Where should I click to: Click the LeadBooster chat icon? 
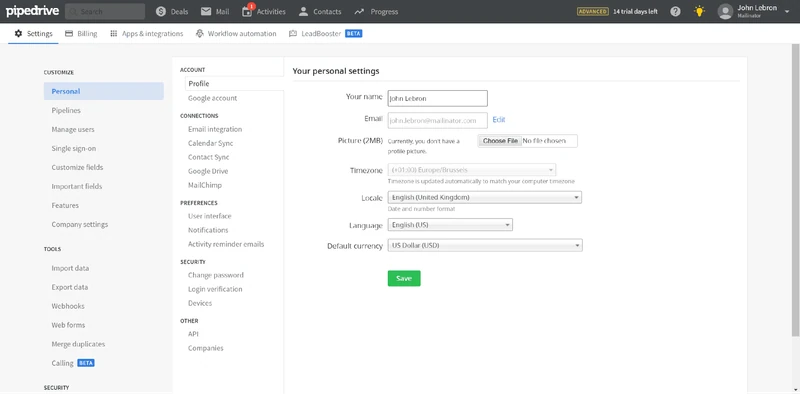(x=293, y=34)
